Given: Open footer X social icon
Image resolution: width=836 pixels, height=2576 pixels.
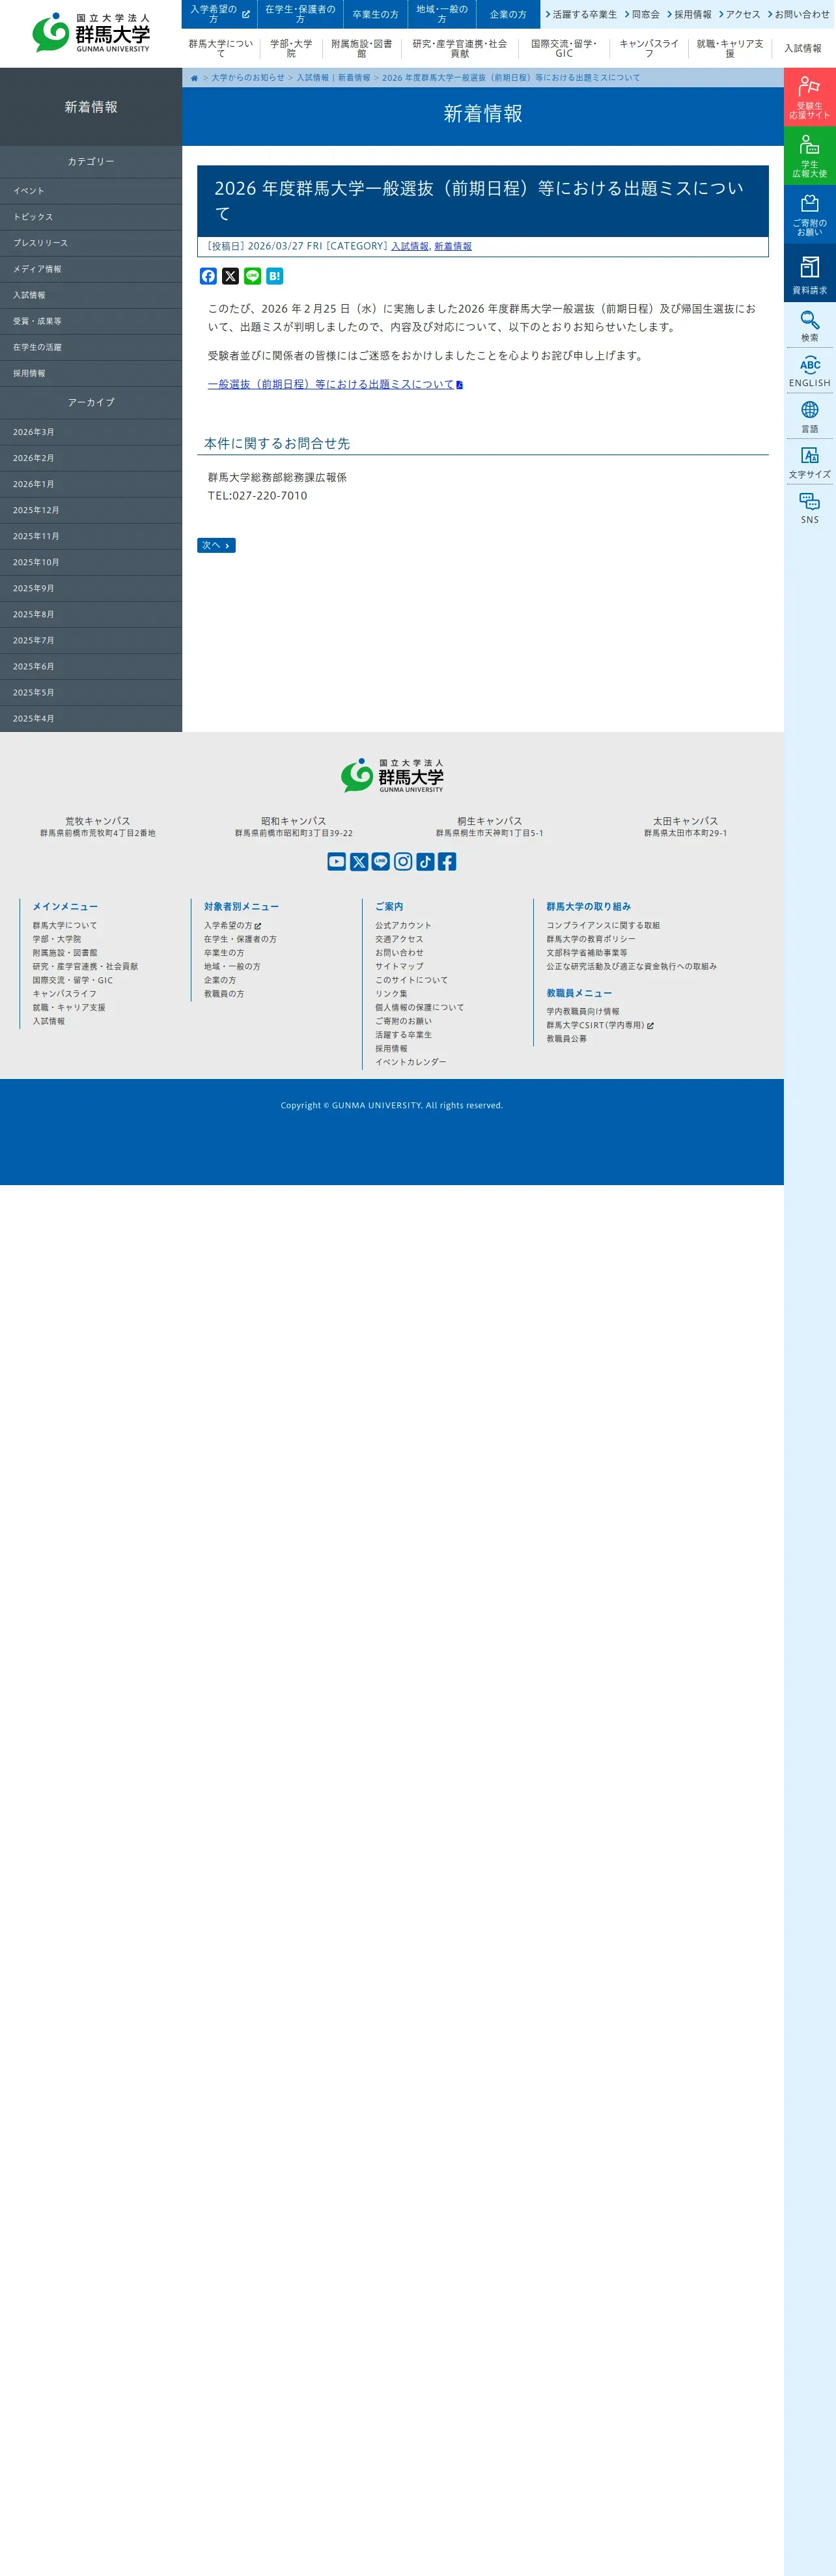Looking at the screenshot, I should 359,861.
